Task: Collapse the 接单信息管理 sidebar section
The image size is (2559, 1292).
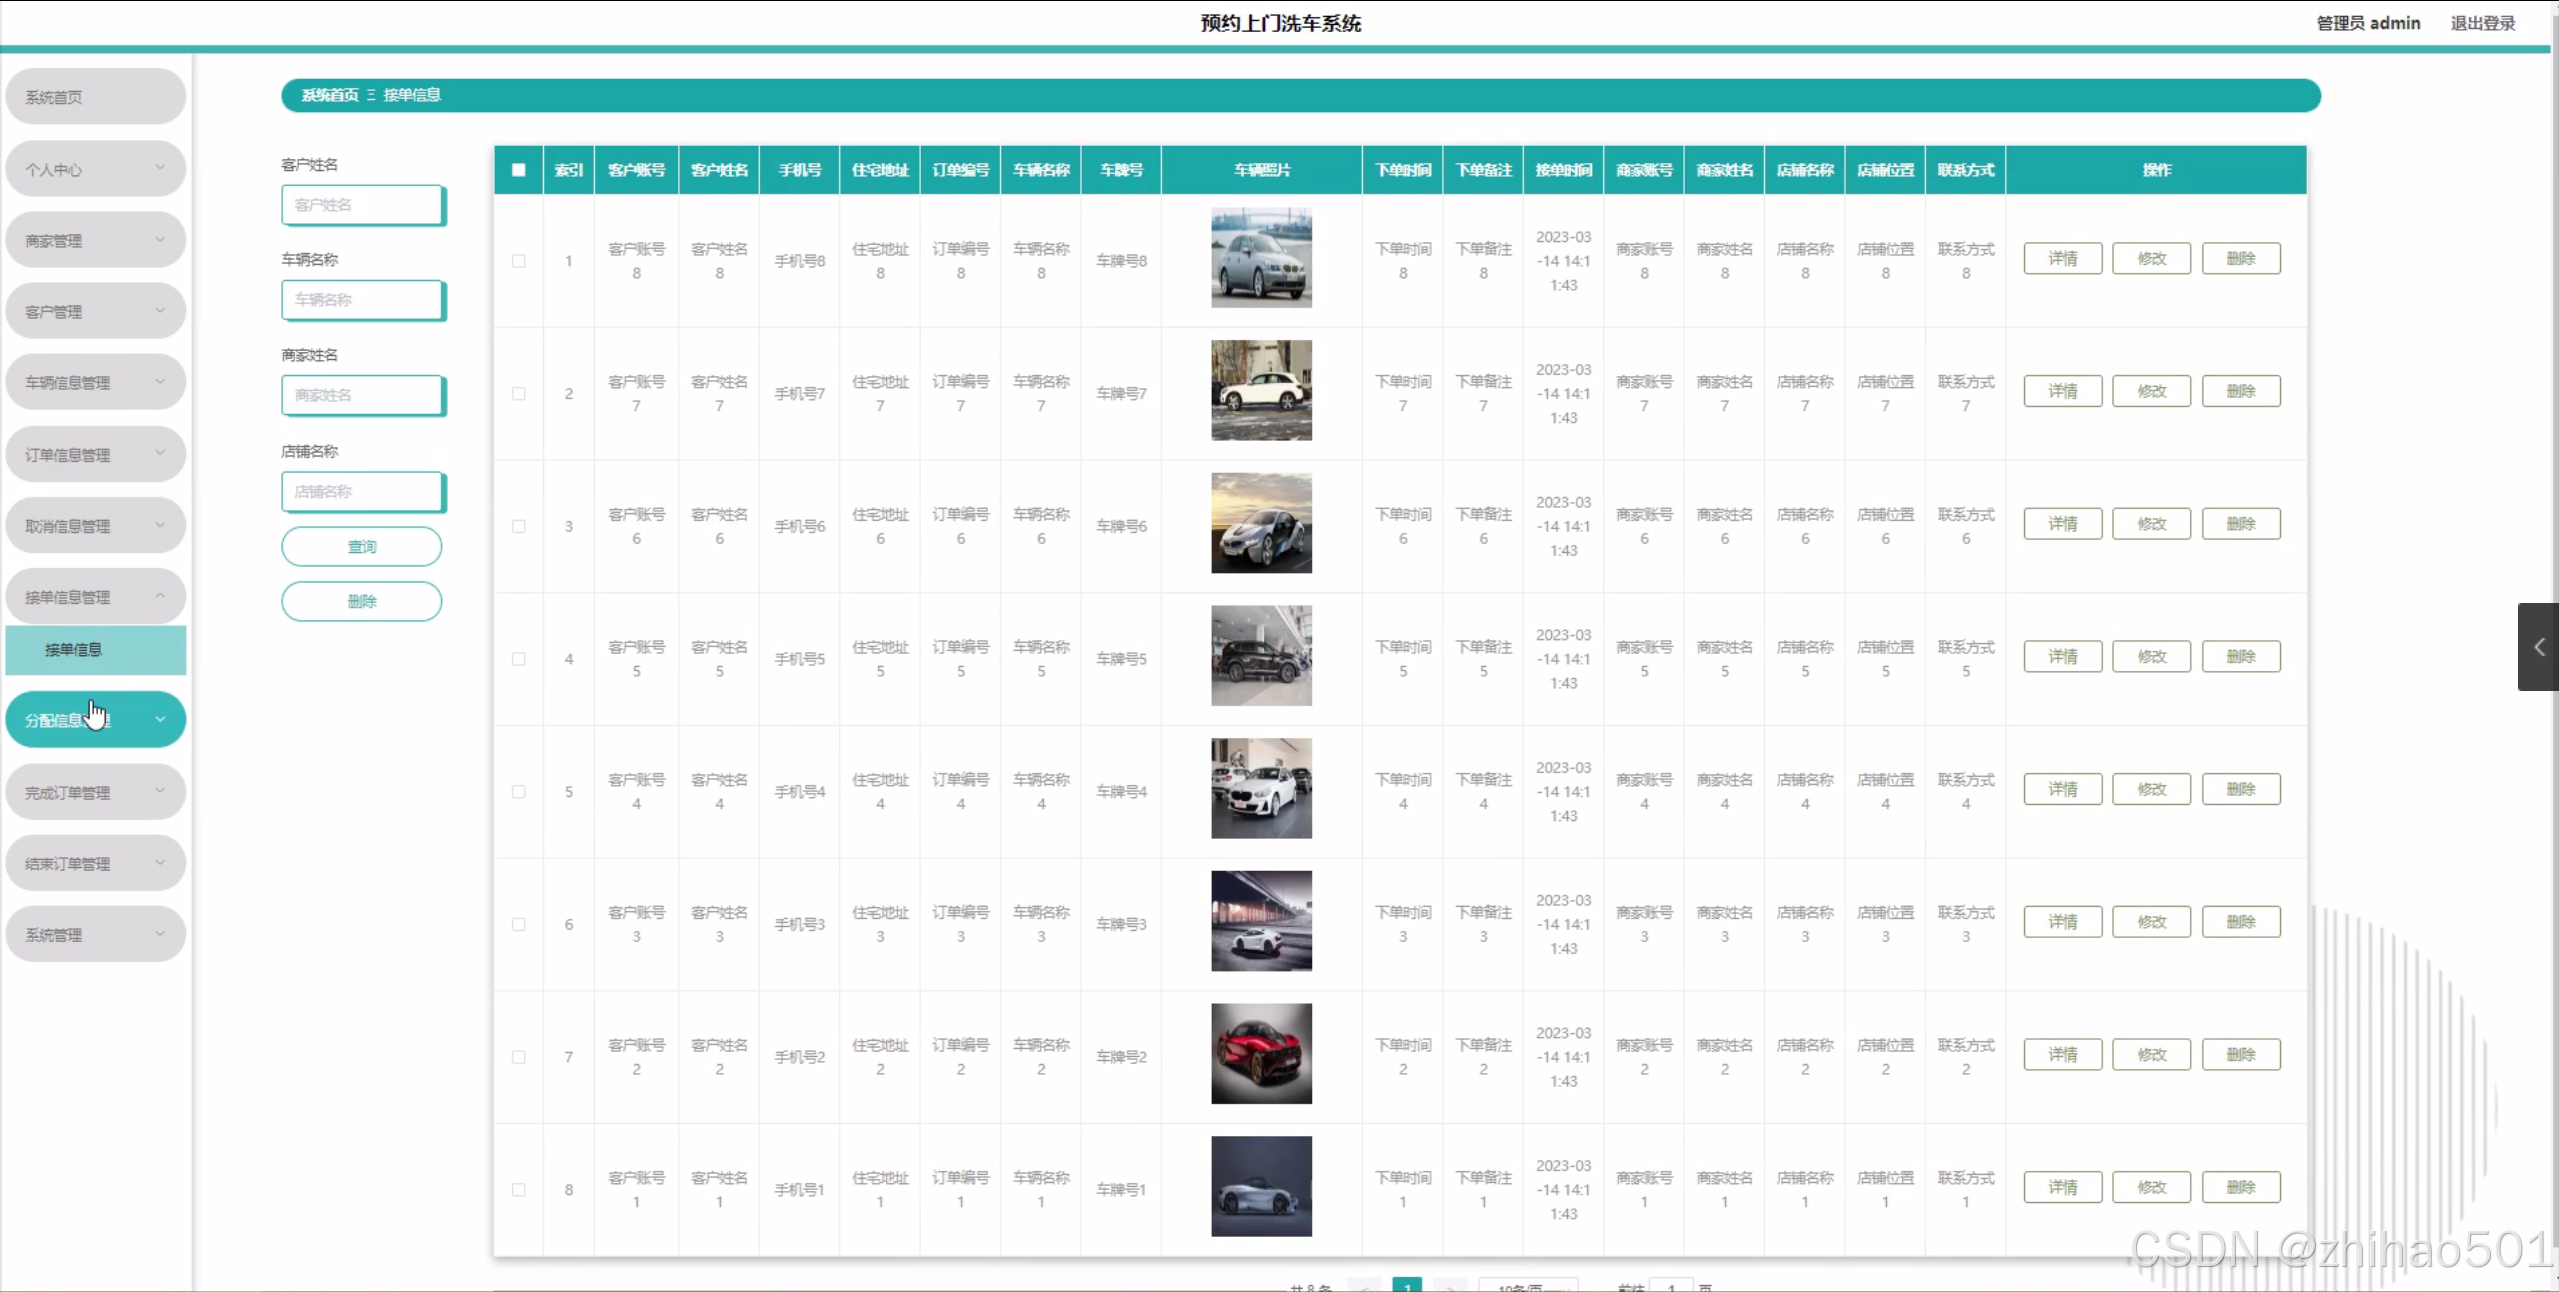Action: pyautogui.click(x=95, y=596)
